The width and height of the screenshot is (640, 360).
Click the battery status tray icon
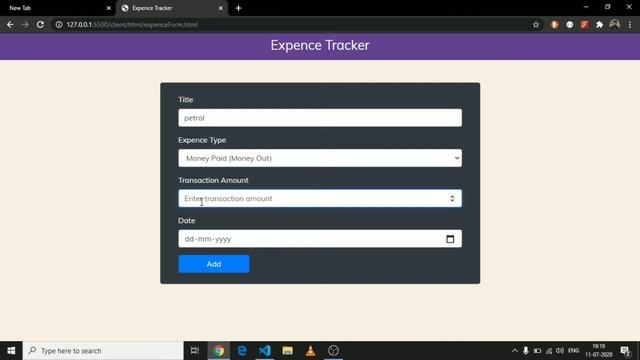click(537, 351)
